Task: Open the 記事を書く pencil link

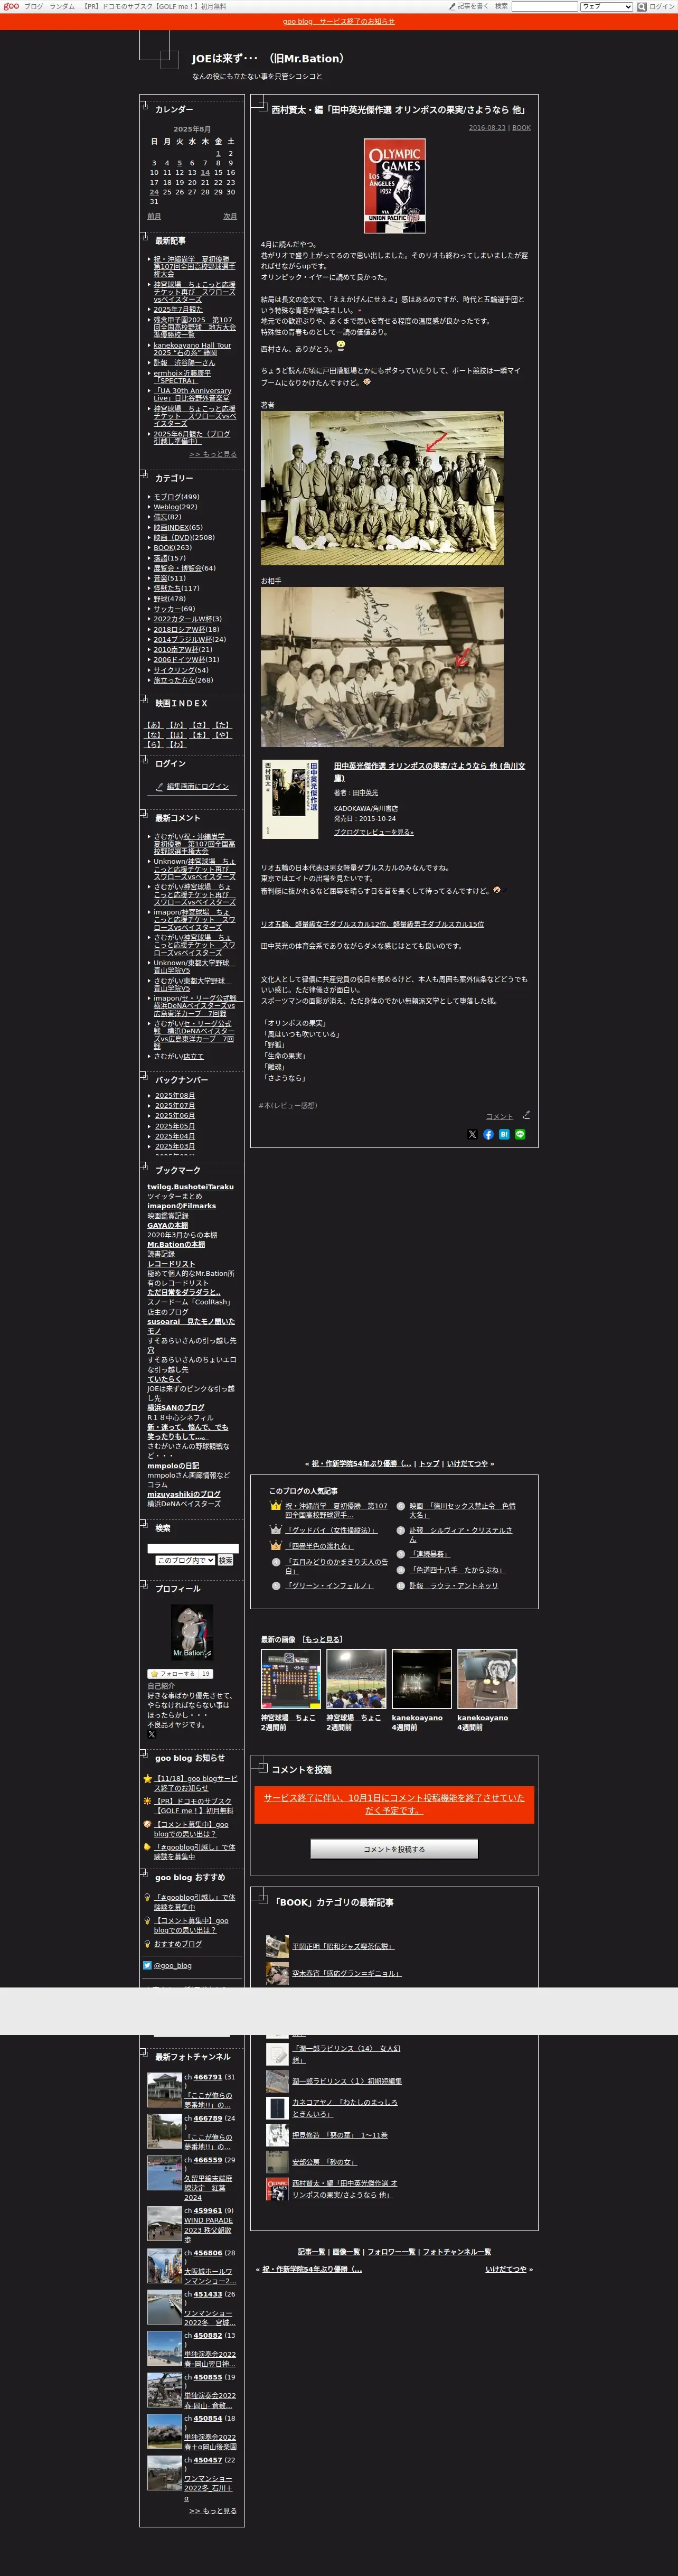Action: click(x=469, y=6)
